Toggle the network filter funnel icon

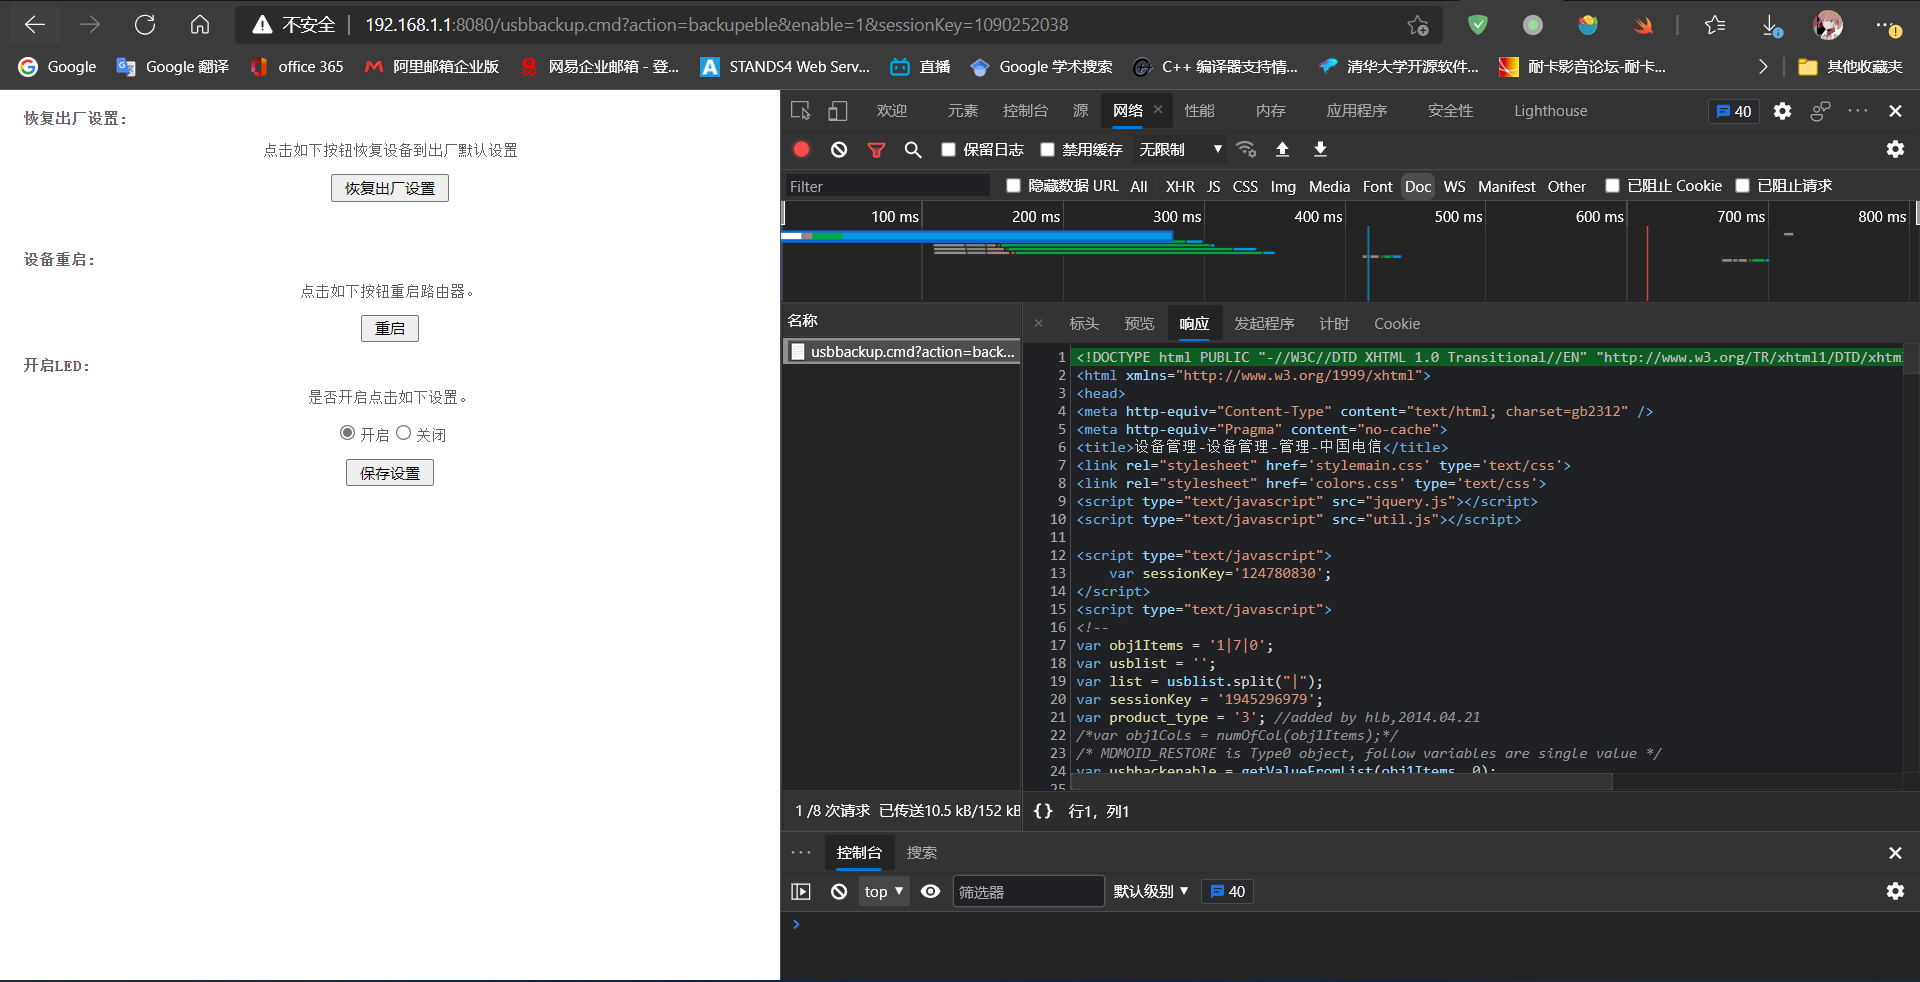coord(876,149)
